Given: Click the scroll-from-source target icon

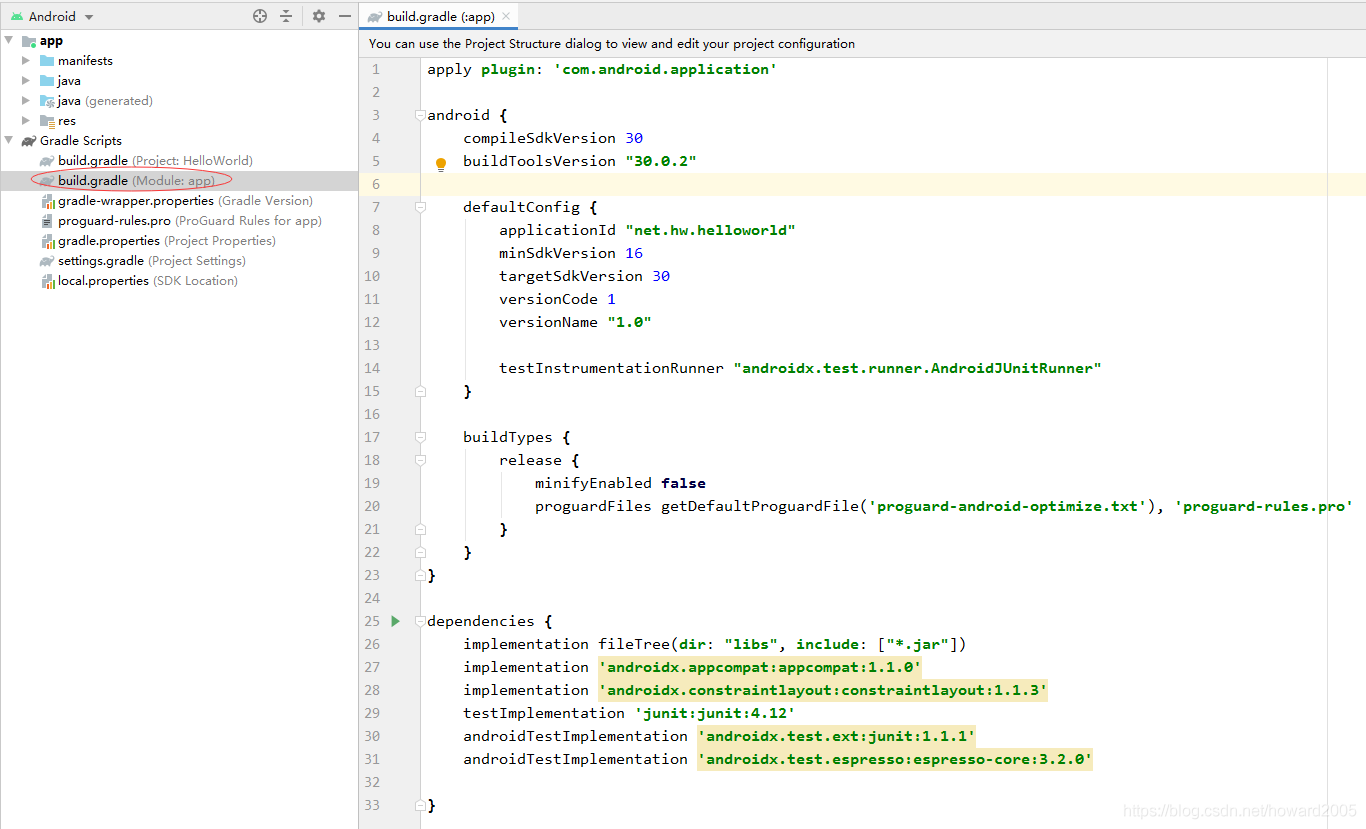Looking at the screenshot, I should tap(260, 16).
